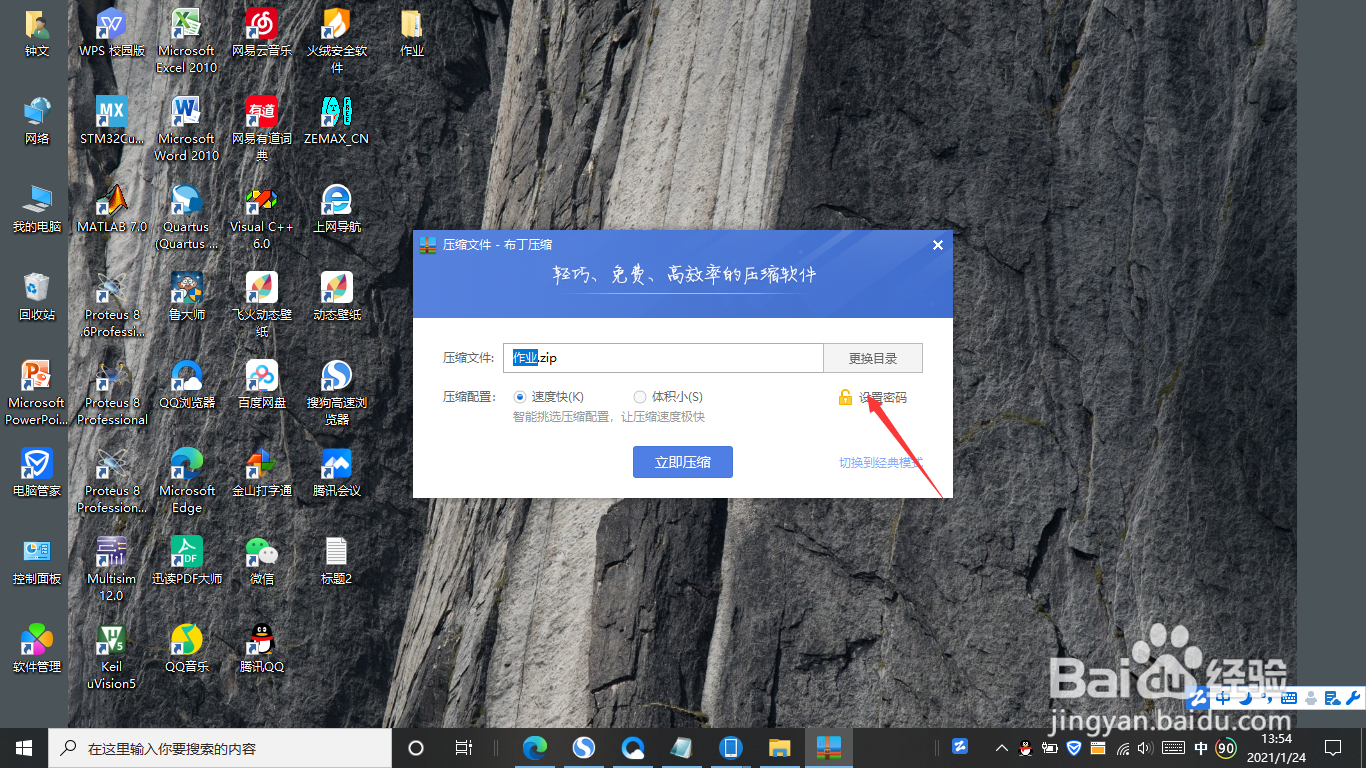Open the volume control in tray
This screenshot has width=1366, height=768.
click(1145, 748)
